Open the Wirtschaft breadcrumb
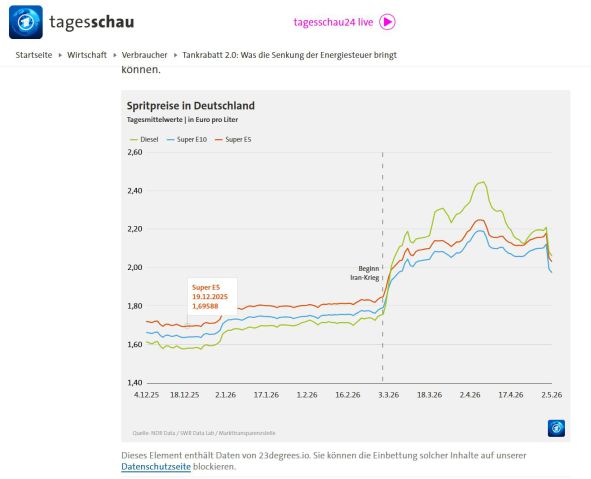The image size is (591, 479). [x=87, y=55]
